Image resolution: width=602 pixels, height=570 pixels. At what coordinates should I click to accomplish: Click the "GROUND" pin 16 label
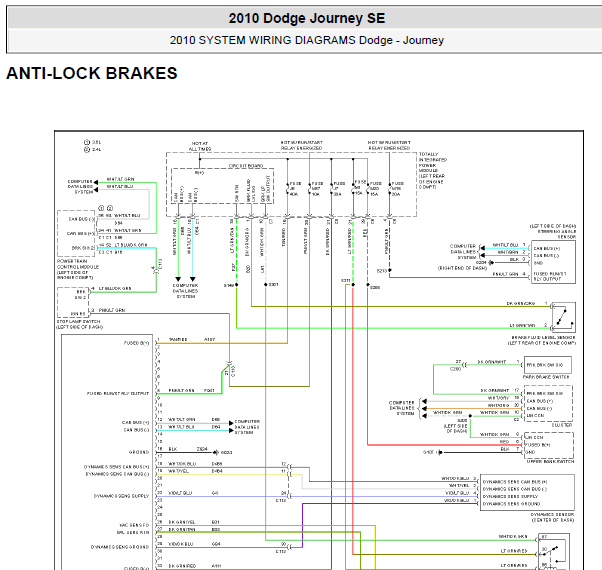139,453
